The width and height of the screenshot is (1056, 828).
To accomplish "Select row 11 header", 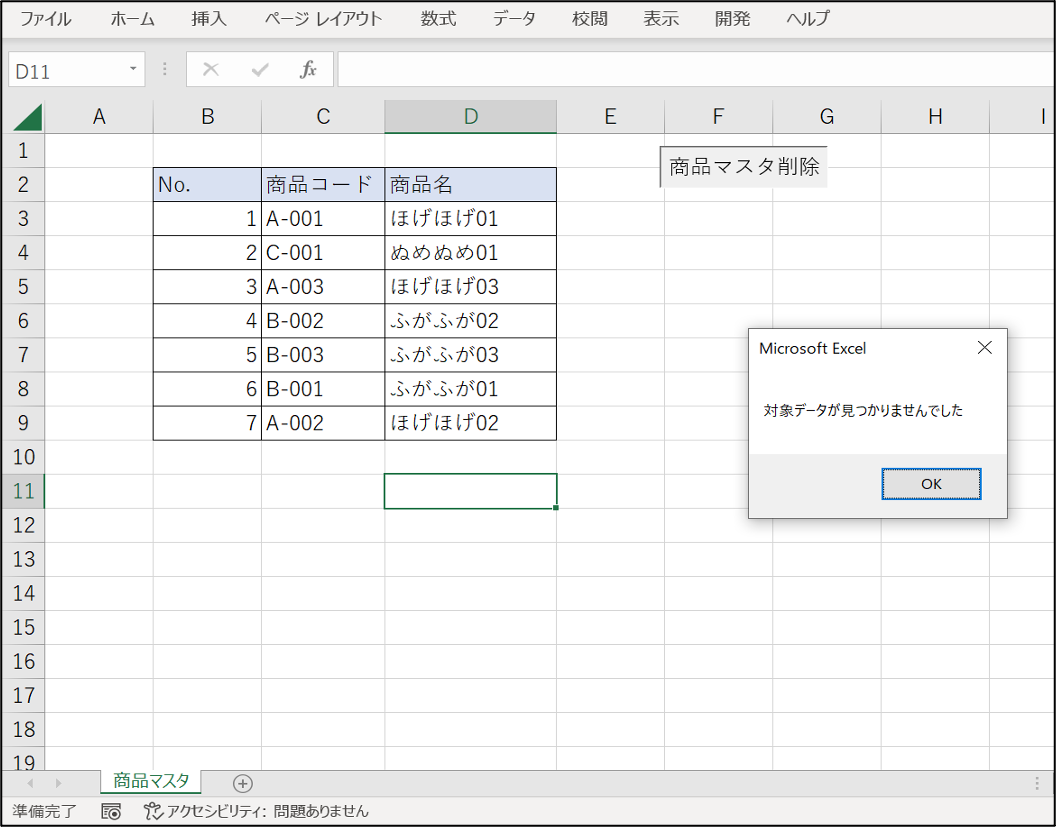I will [x=24, y=491].
